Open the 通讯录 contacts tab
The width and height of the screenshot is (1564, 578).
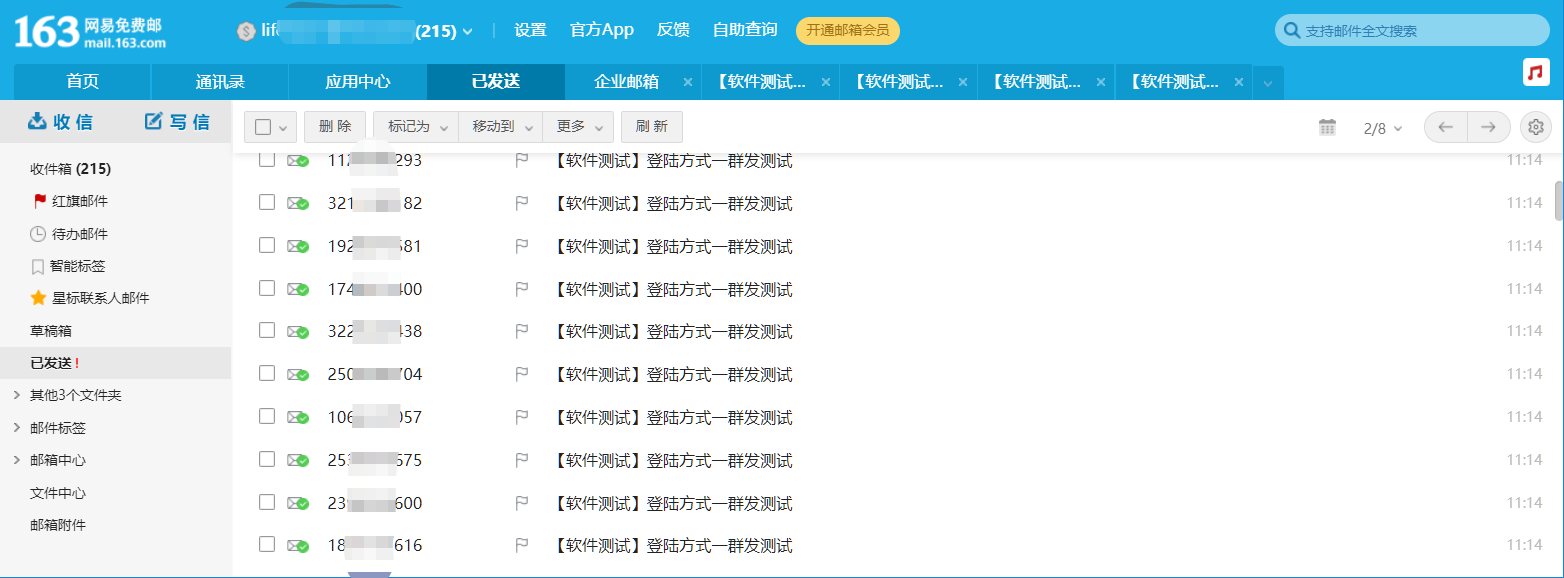click(x=219, y=81)
